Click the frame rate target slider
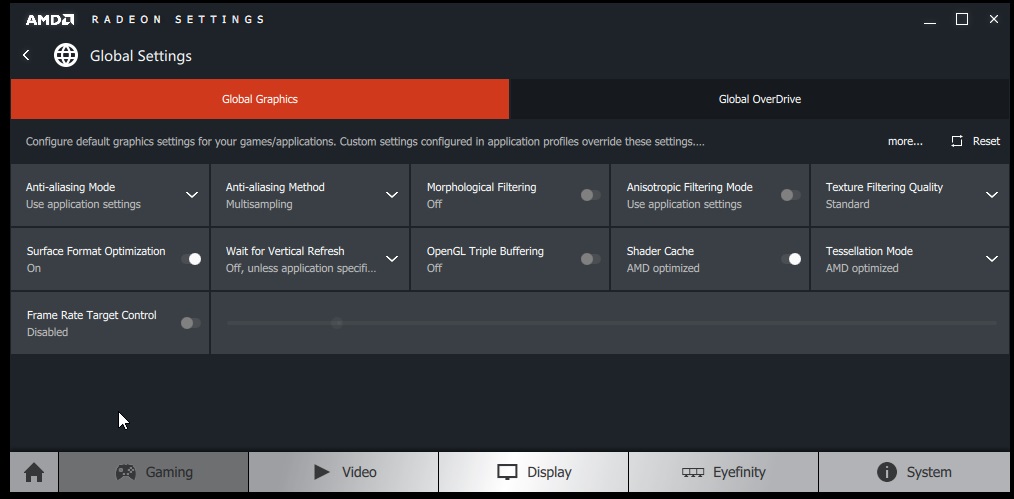 pos(611,323)
